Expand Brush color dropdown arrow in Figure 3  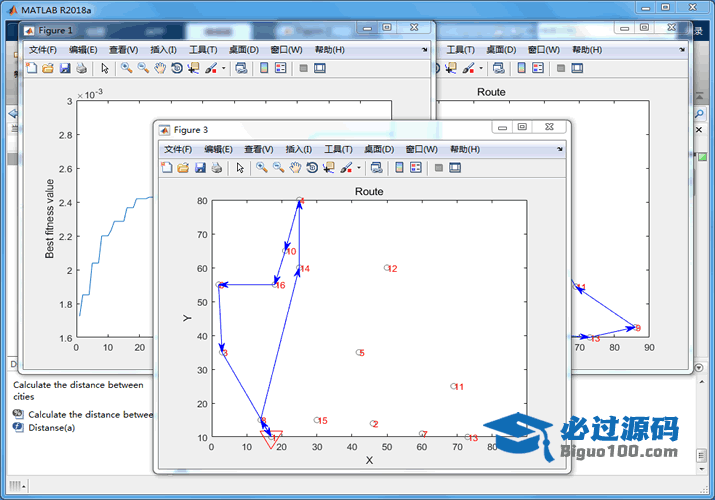359,168
